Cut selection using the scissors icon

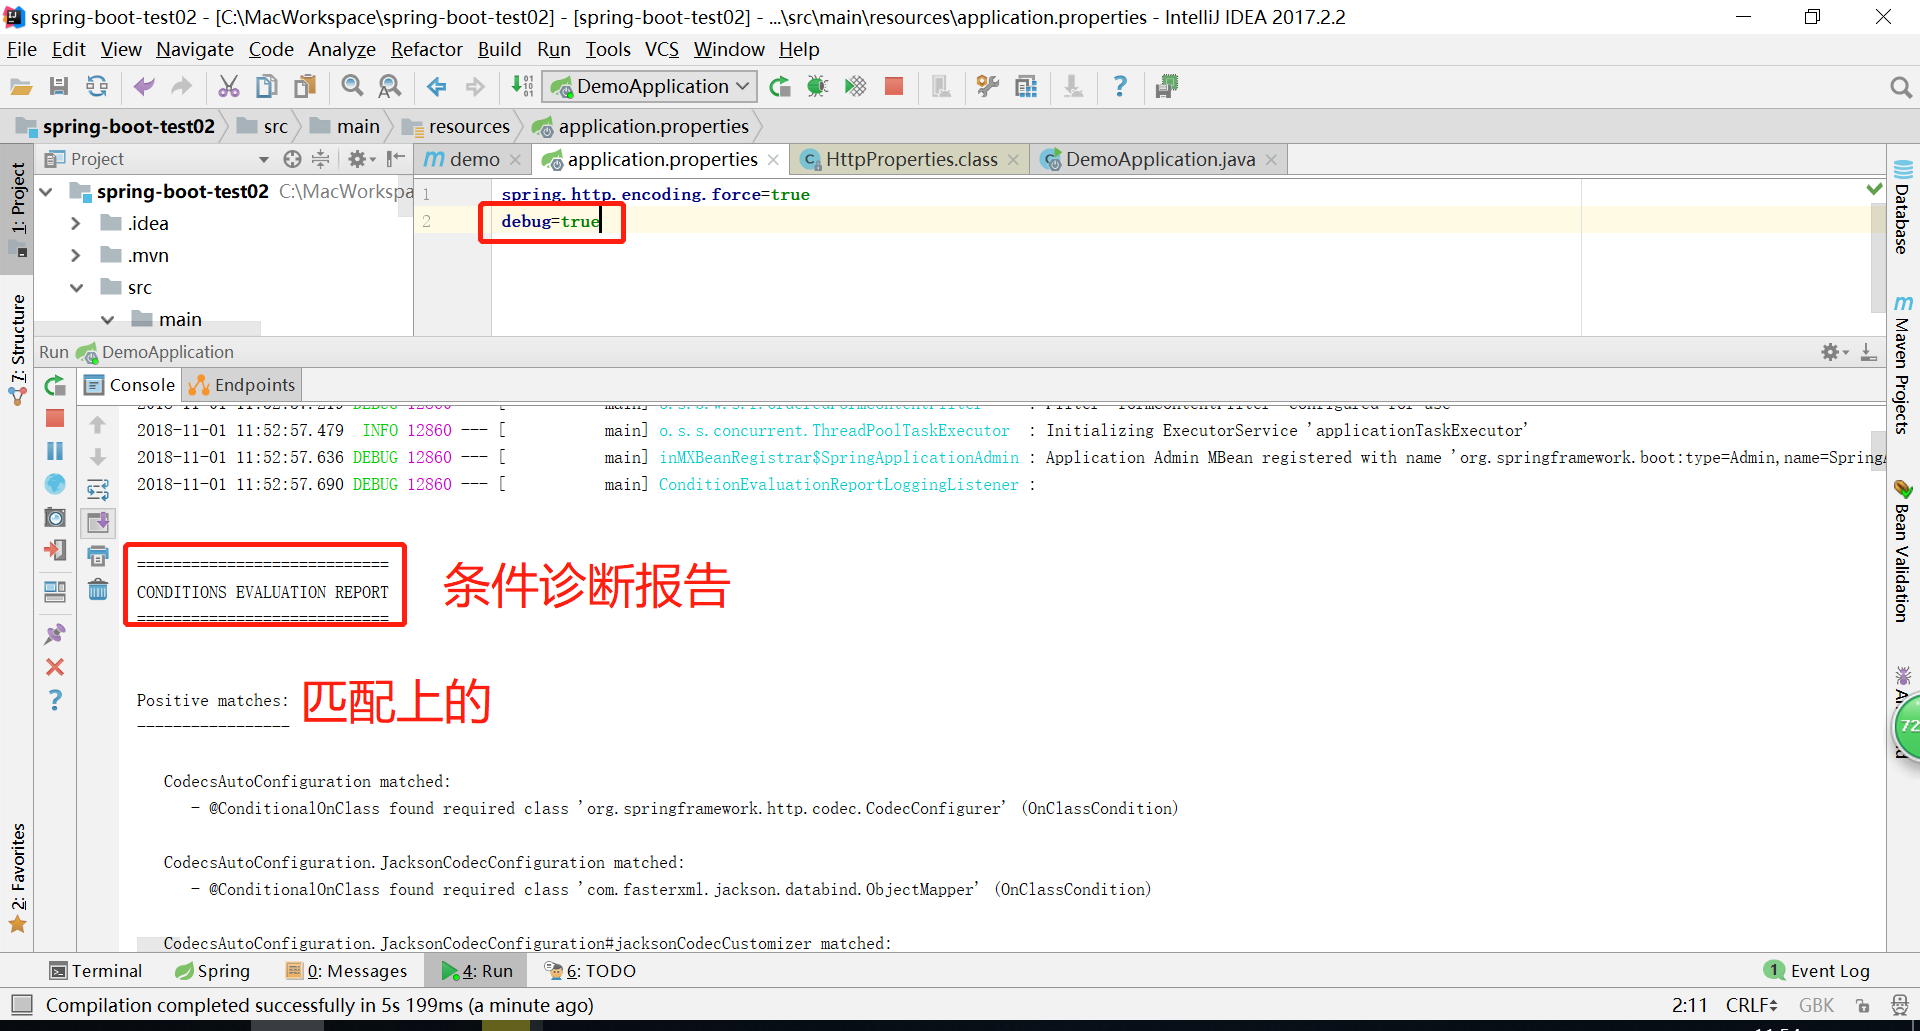pos(229,87)
